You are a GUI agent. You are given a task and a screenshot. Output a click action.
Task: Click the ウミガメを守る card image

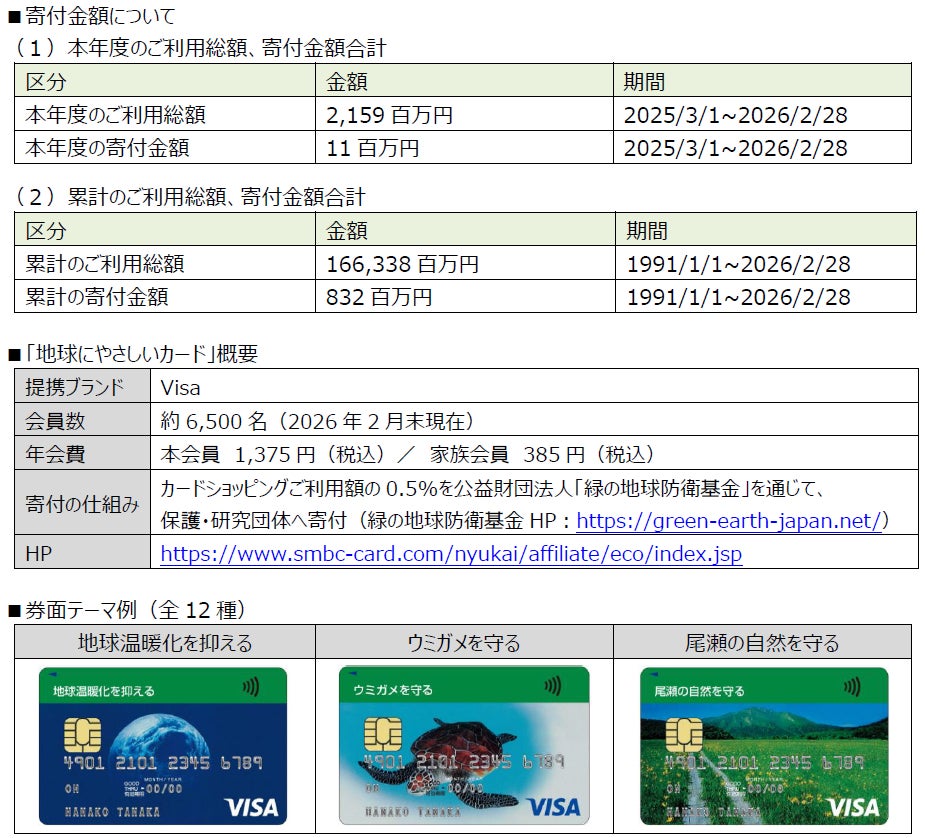[x=464, y=746]
